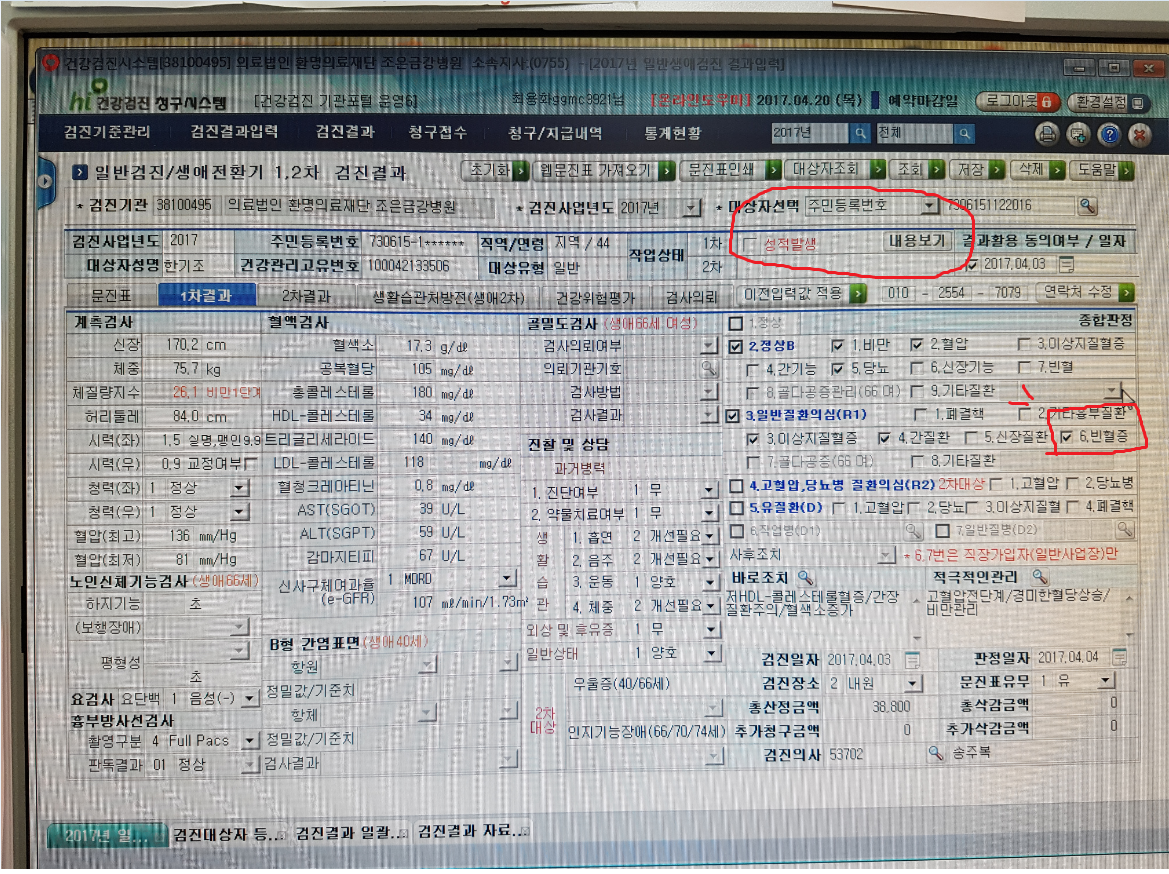Click the 내용보기 button
Viewport: 1169px width, 874px height.
tap(917, 241)
